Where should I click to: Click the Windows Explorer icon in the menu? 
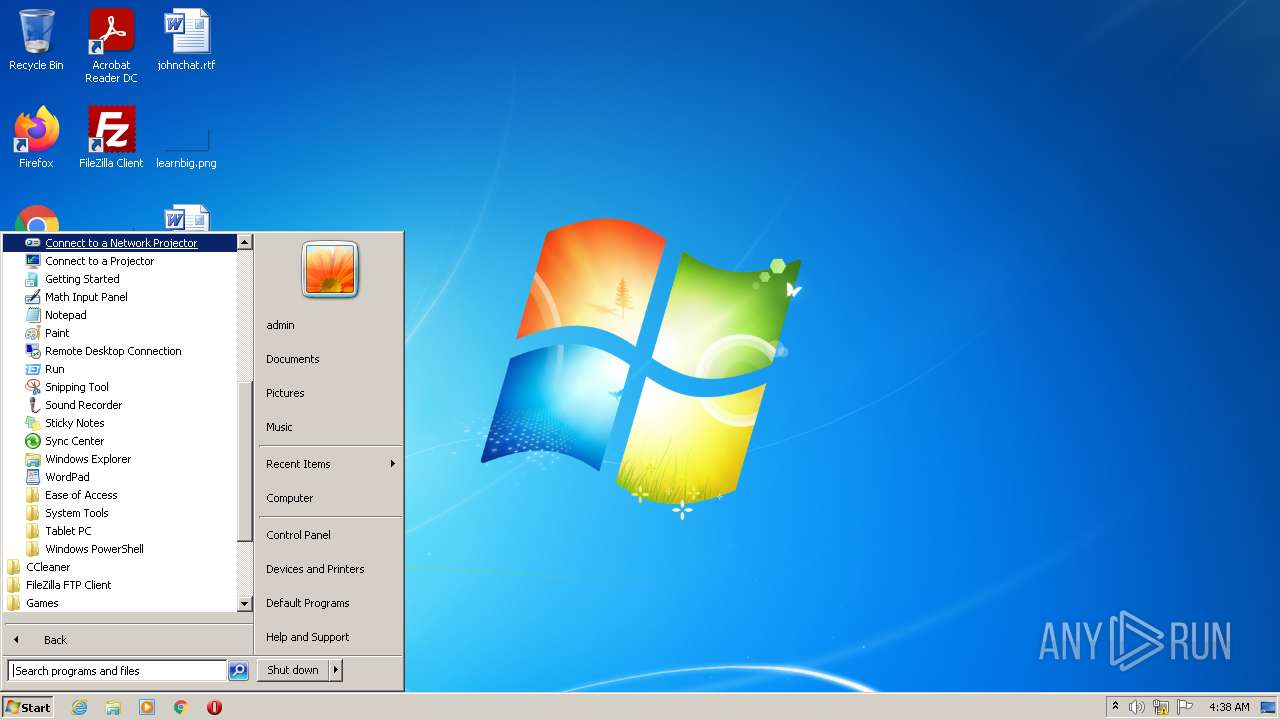[x=32, y=459]
